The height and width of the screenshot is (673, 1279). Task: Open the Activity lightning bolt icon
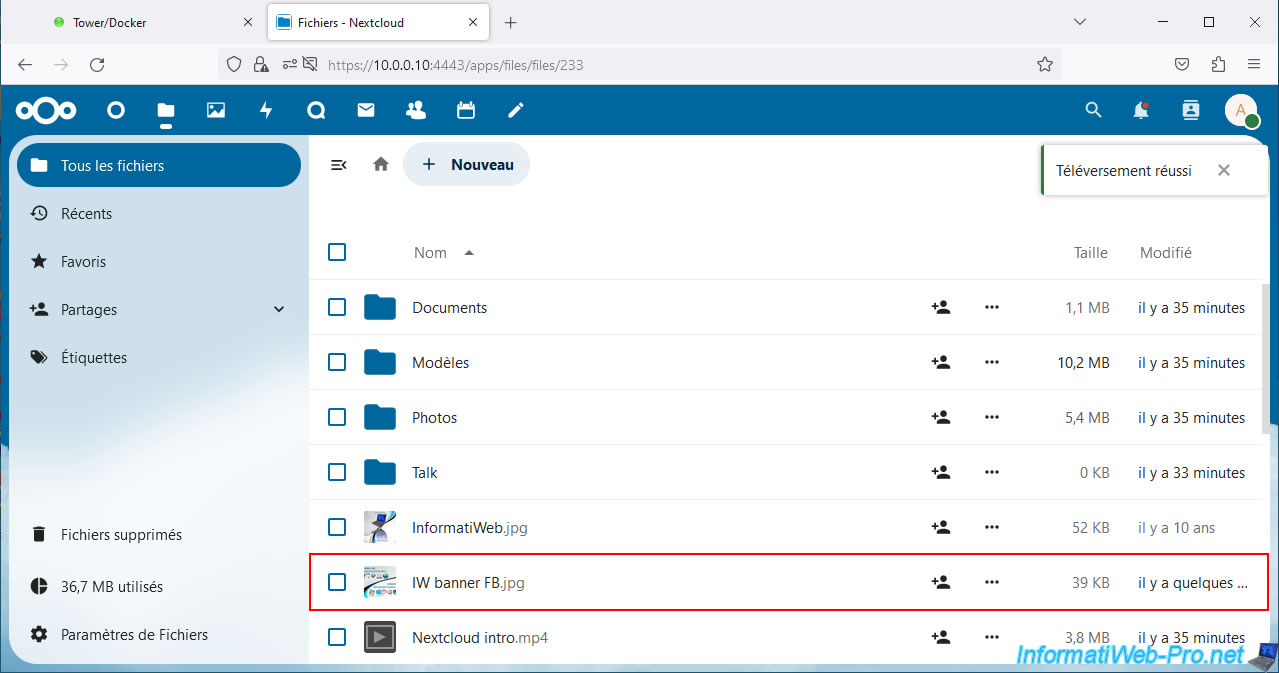266,110
